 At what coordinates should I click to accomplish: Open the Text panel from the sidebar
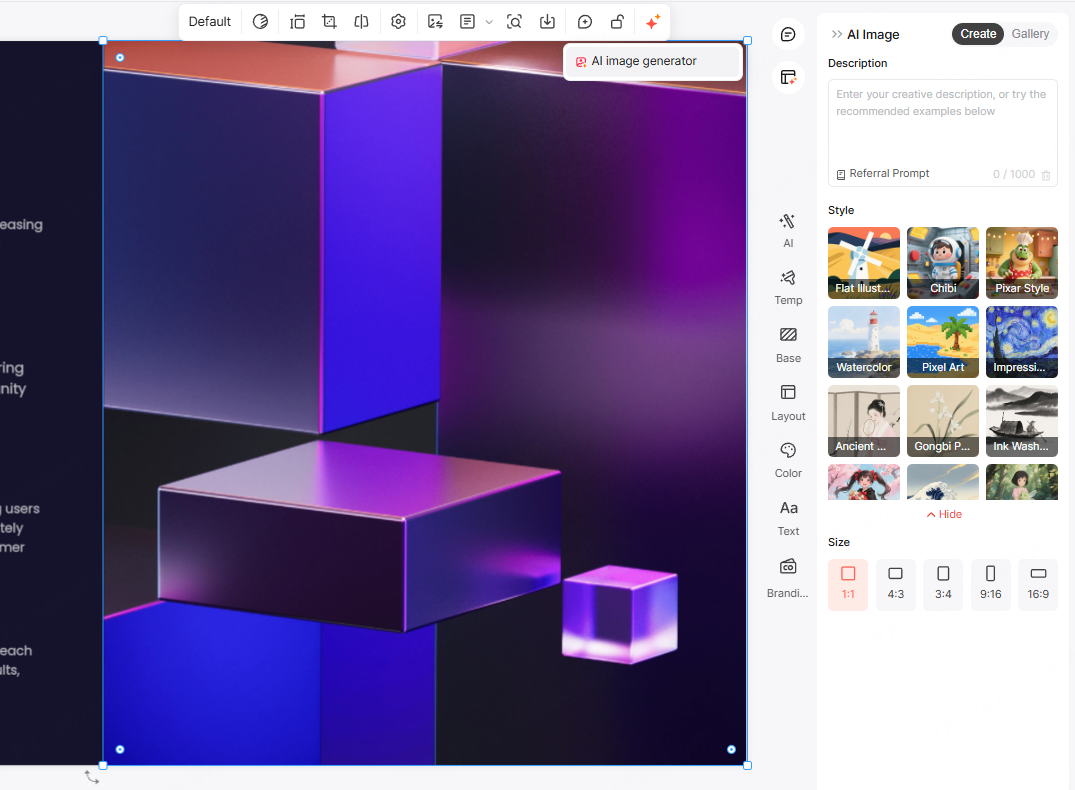click(788, 517)
